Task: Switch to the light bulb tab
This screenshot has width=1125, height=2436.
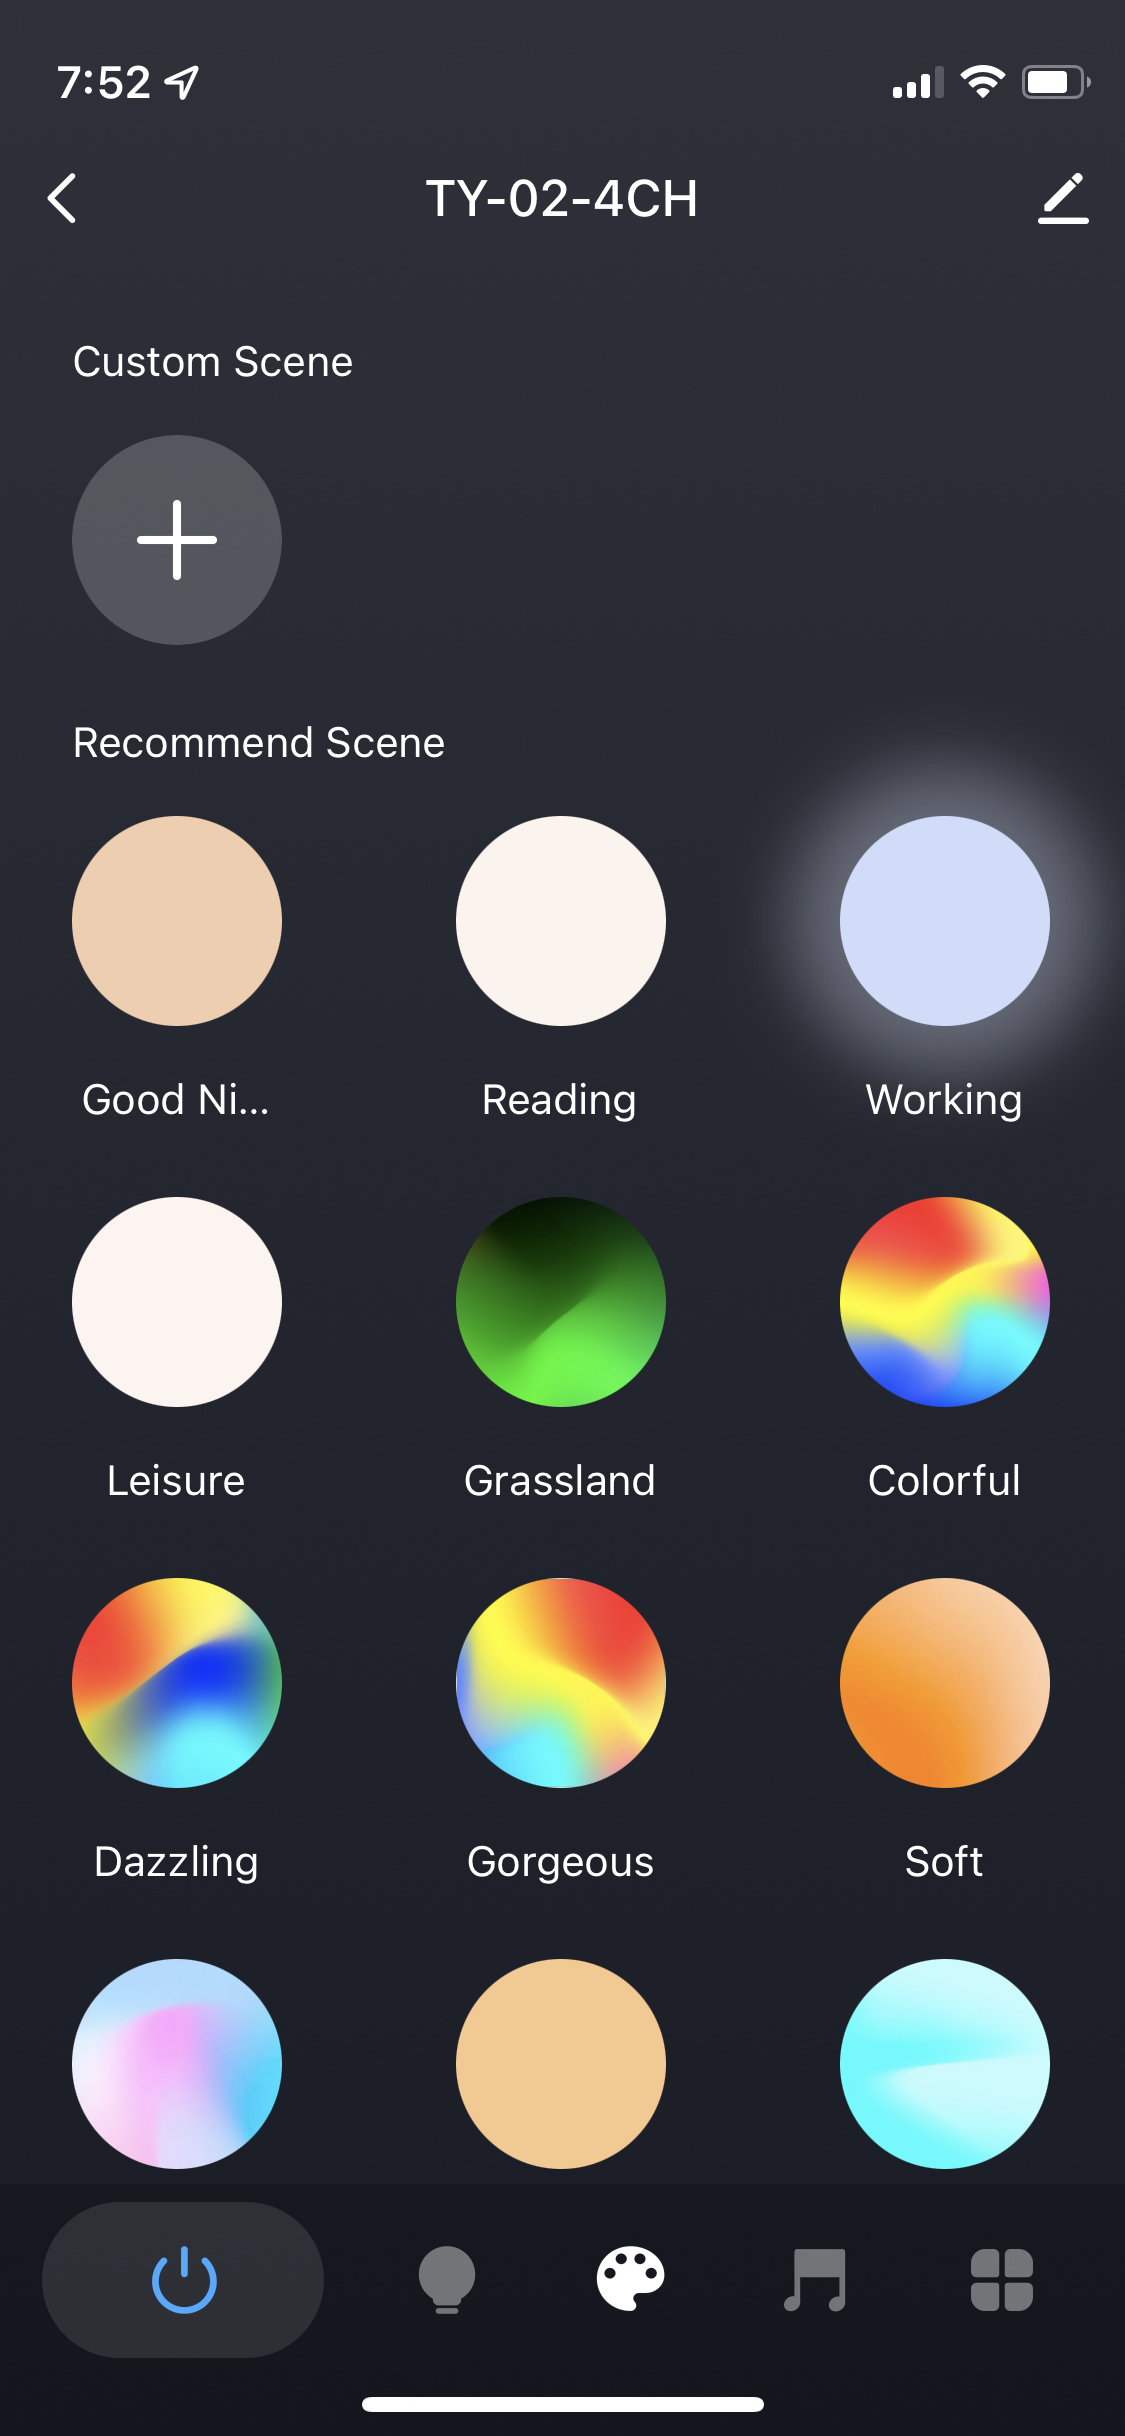Action: click(446, 2280)
